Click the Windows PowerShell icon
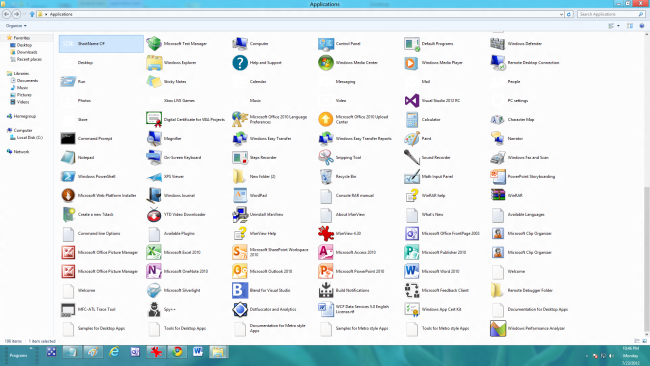The height and width of the screenshot is (366, 650). [68, 177]
